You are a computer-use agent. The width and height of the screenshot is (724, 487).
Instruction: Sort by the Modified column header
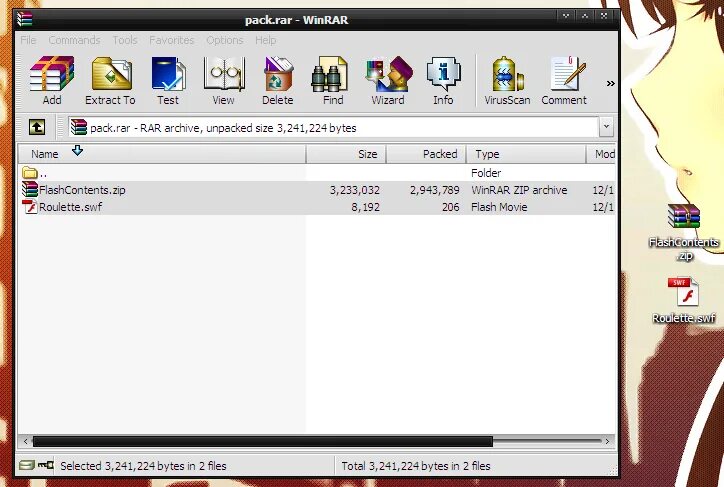coord(602,154)
